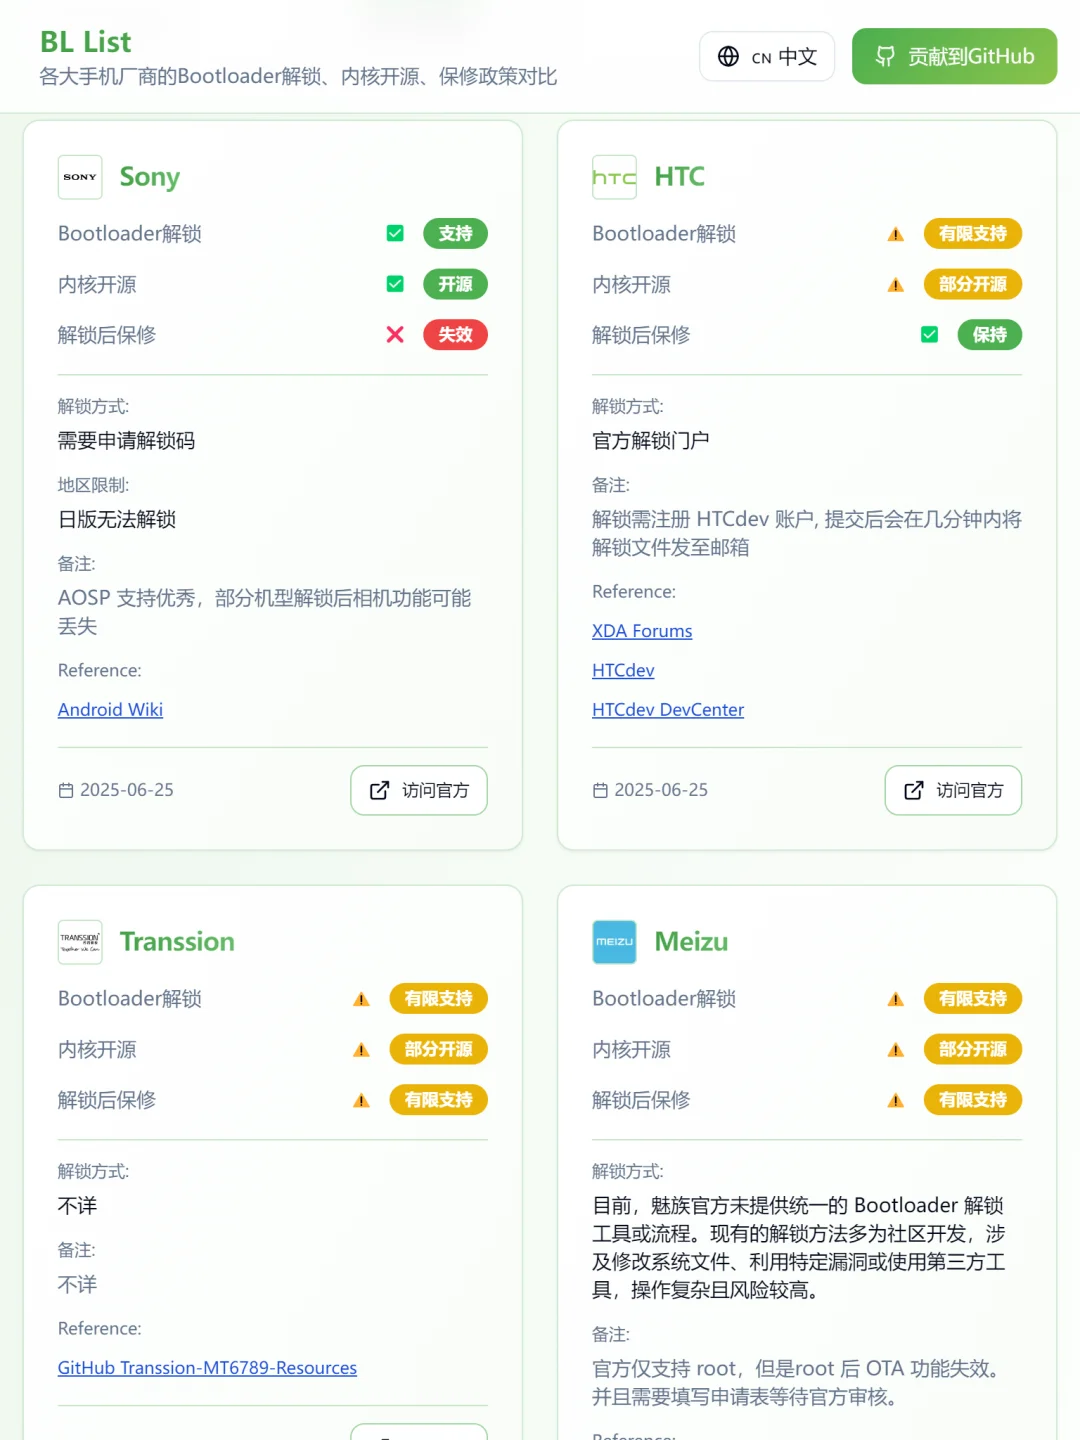
Task: Click the red X beside Sony's 解锁后保修 row
Action: click(x=395, y=335)
